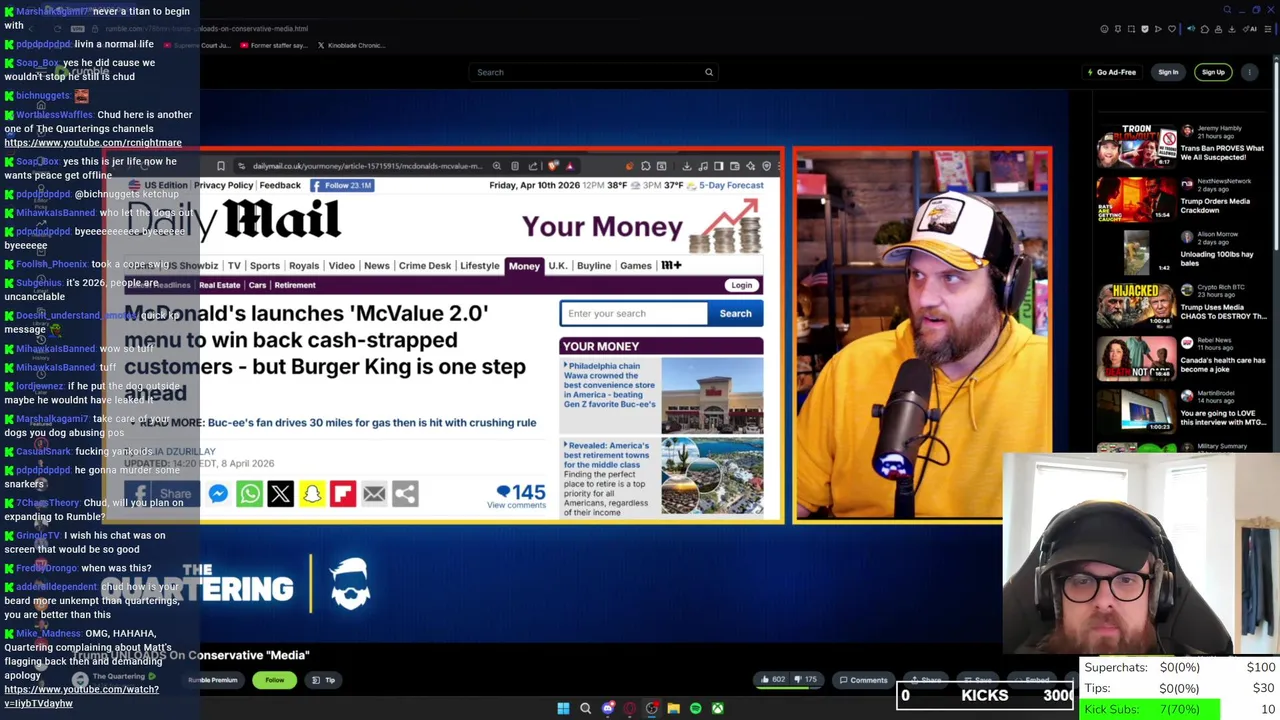1280x720 pixels.
Task: Click the Daily Mail Search button
Action: [x=735, y=313]
